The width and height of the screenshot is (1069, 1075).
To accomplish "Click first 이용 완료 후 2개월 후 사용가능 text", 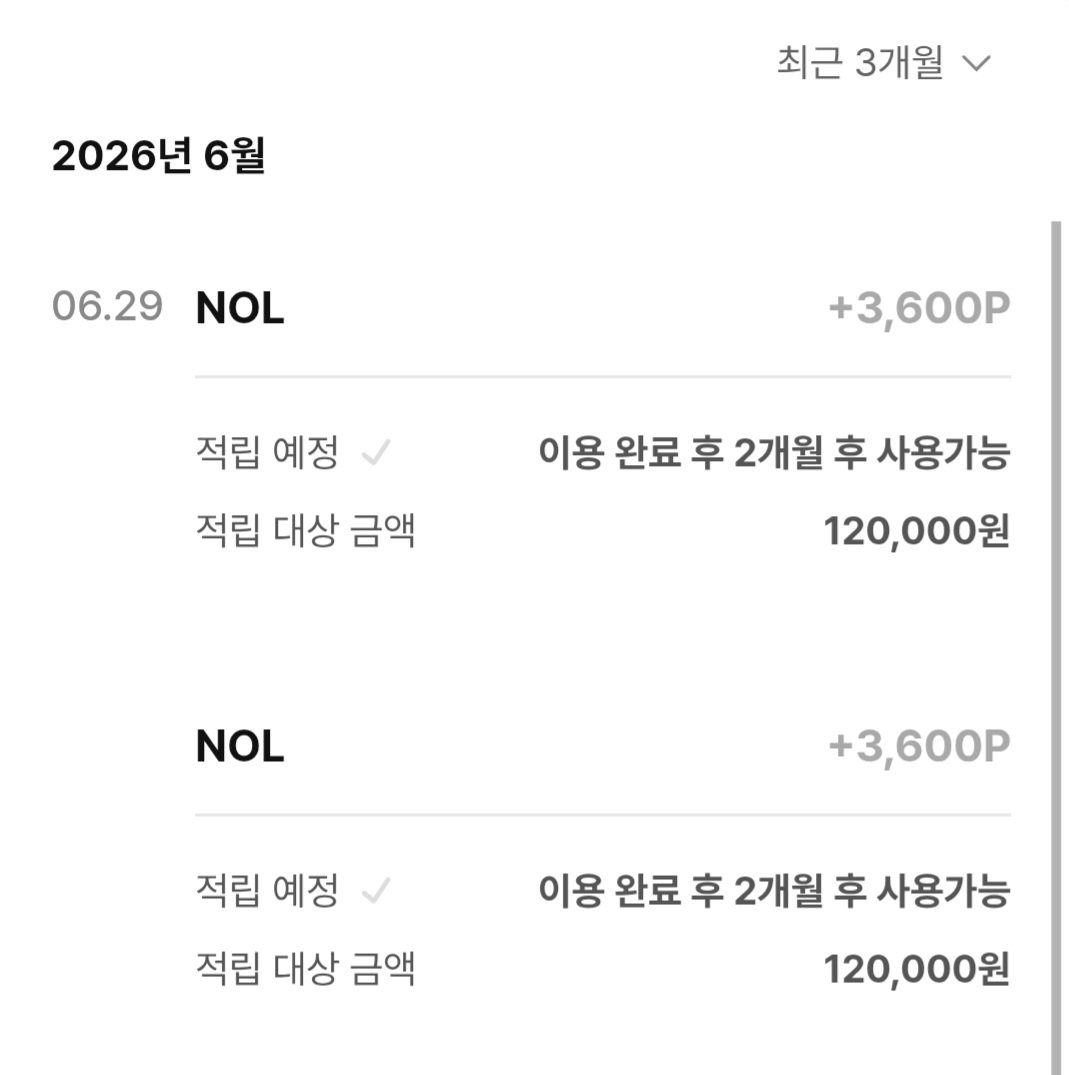I will click(x=774, y=452).
